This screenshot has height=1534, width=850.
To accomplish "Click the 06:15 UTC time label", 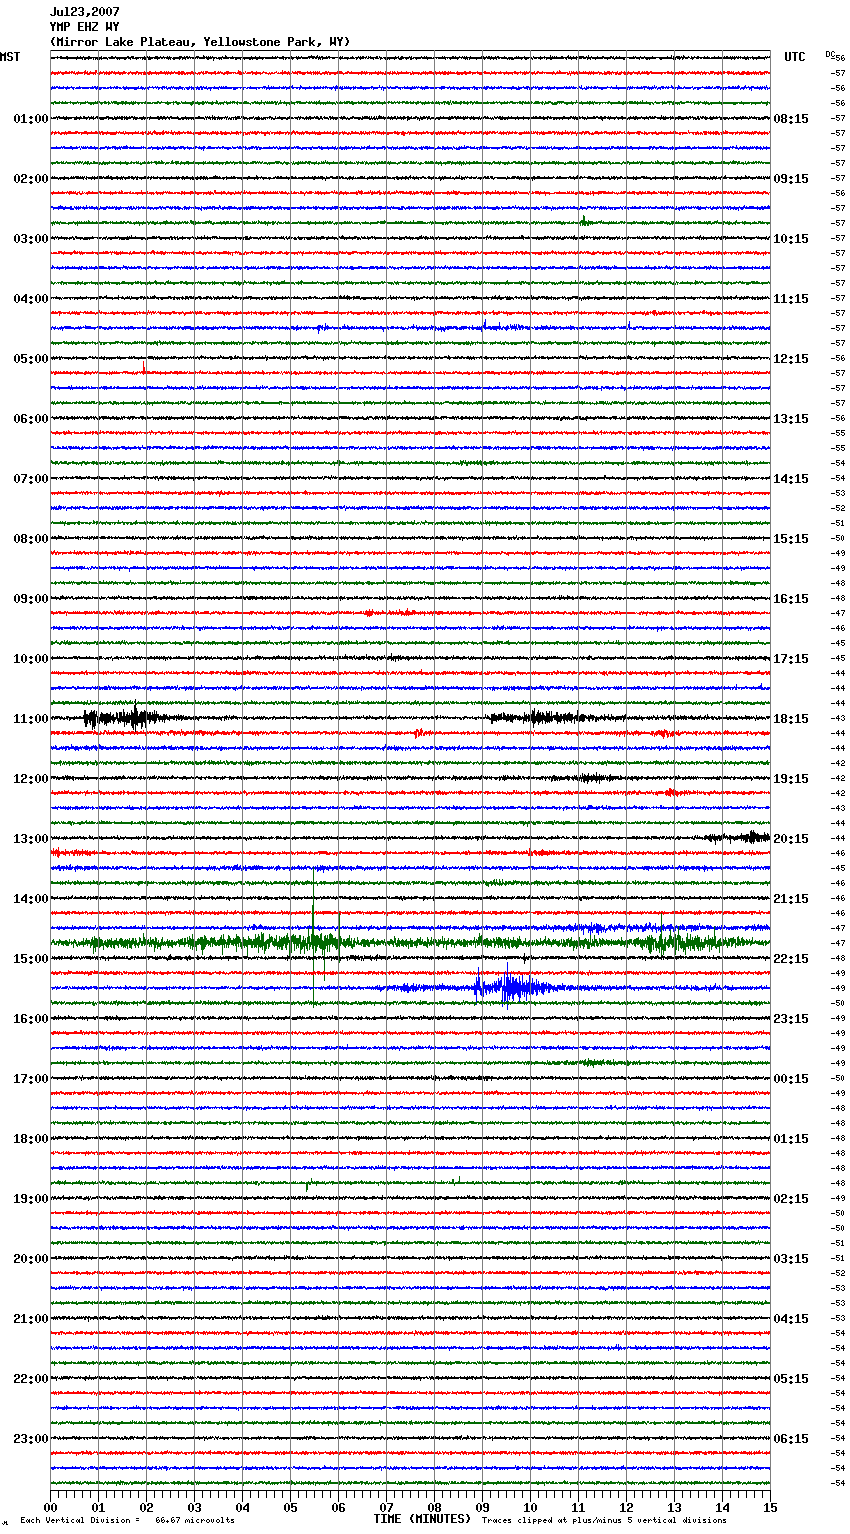I will coord(791,1439).
